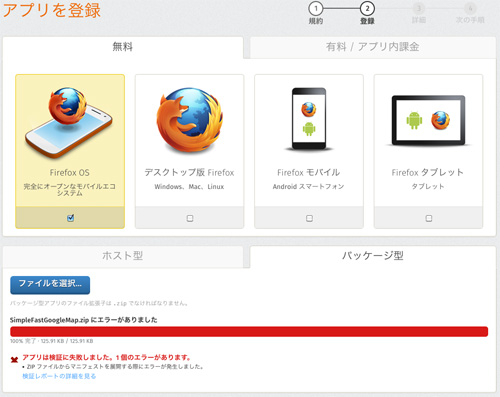Pick the Firefox タブレット tablet image
The width and height of the screenshot is (500, 397).
click(428, 121)
